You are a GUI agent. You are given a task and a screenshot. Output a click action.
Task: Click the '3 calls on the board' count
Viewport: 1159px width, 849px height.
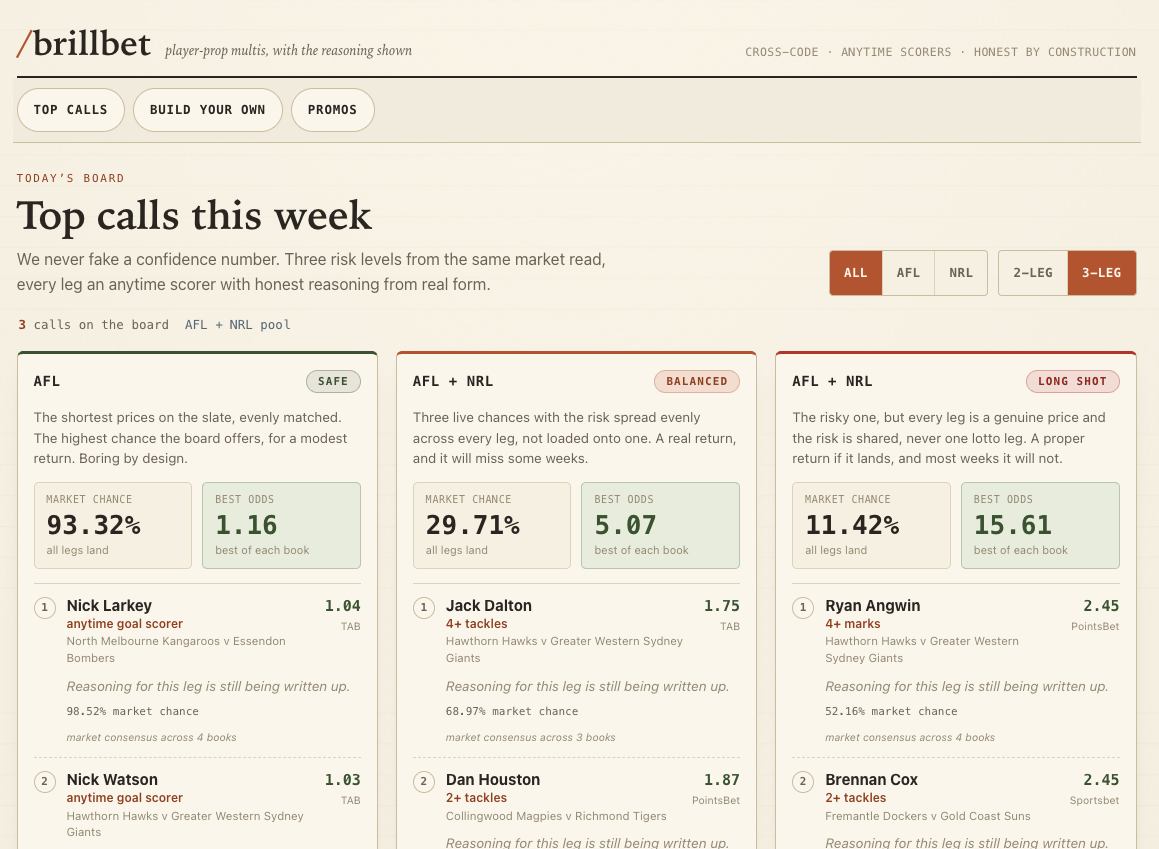(x=94, y=325)
